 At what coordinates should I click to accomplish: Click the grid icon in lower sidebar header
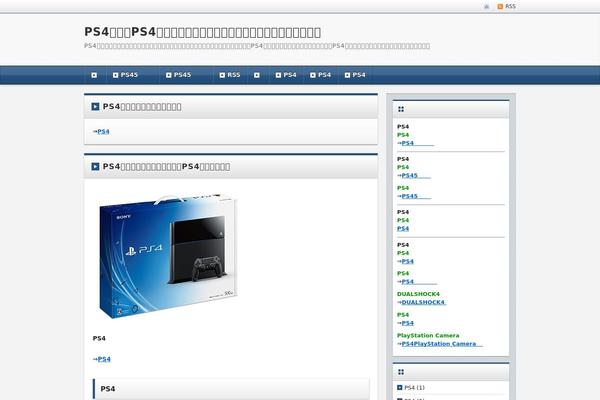401,371
